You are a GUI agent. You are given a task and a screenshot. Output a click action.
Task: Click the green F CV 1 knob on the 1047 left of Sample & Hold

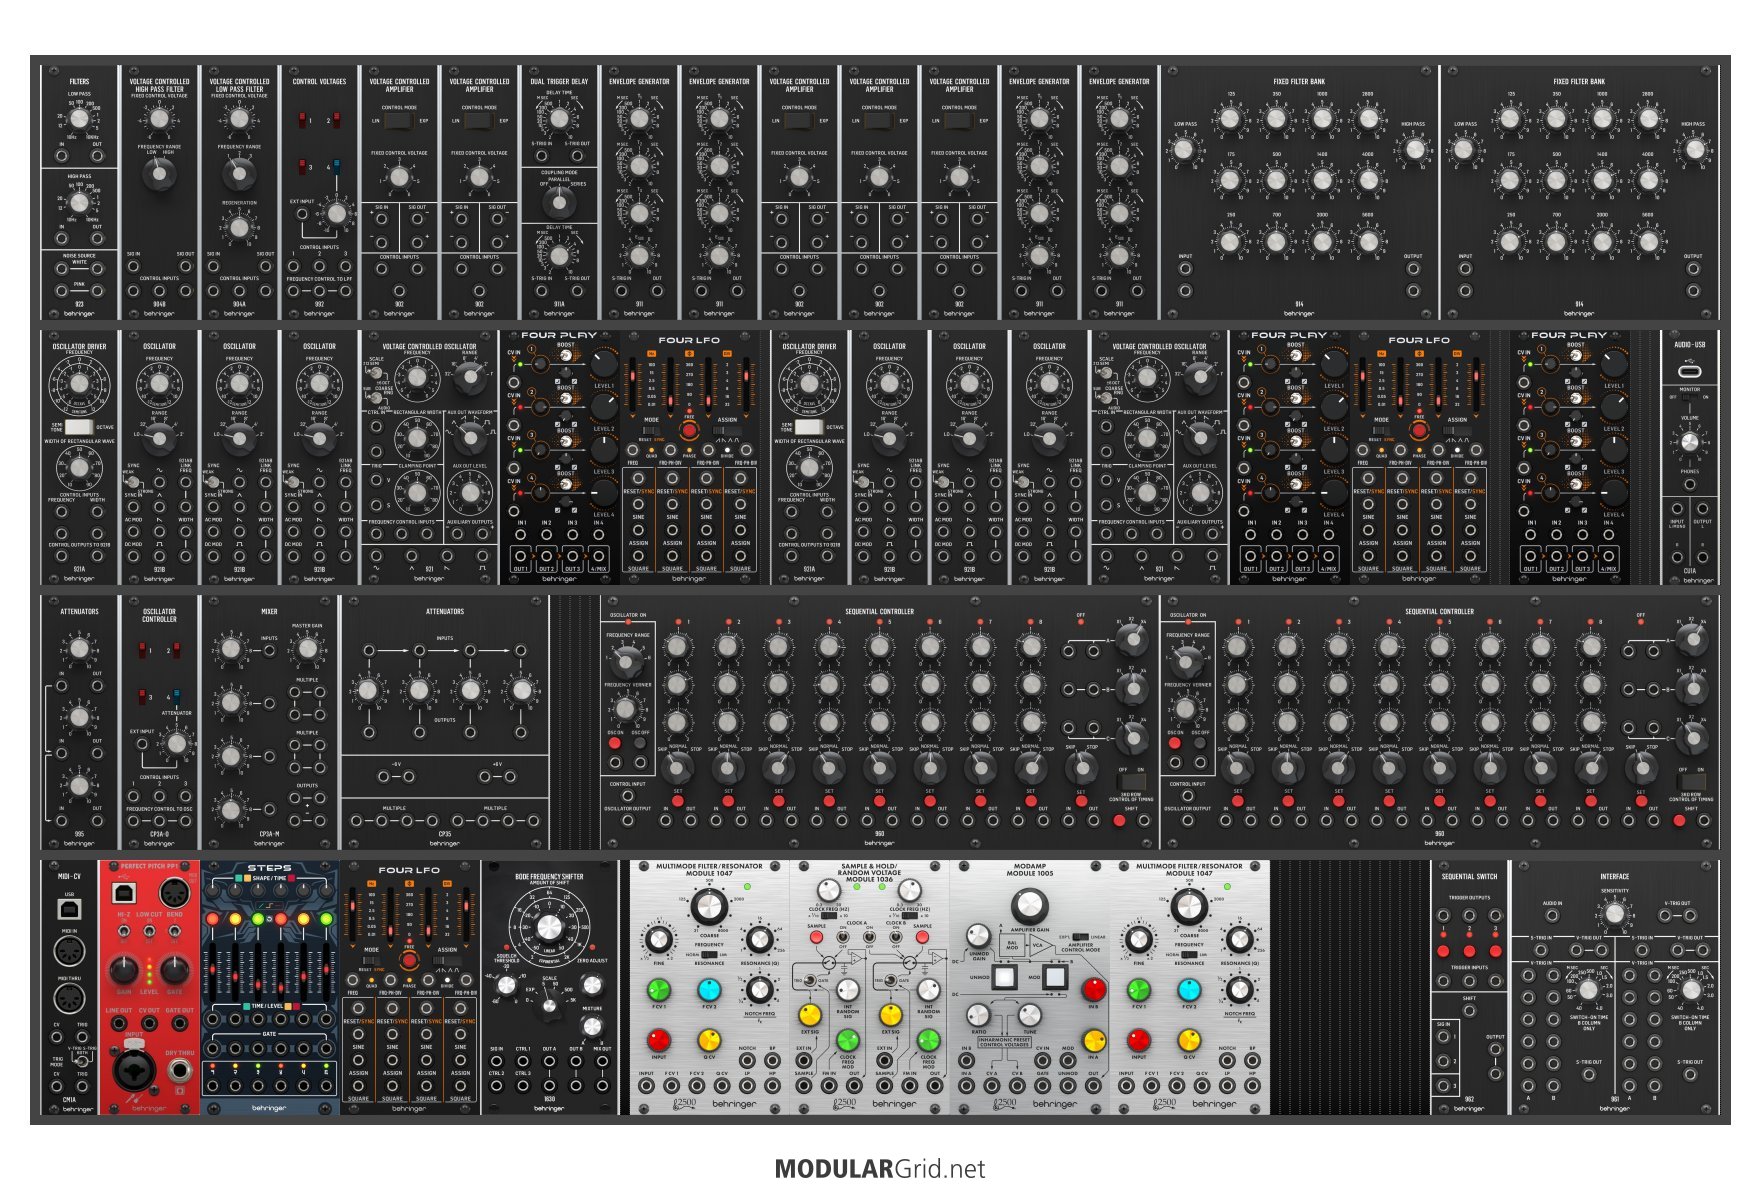click(658, 990)
